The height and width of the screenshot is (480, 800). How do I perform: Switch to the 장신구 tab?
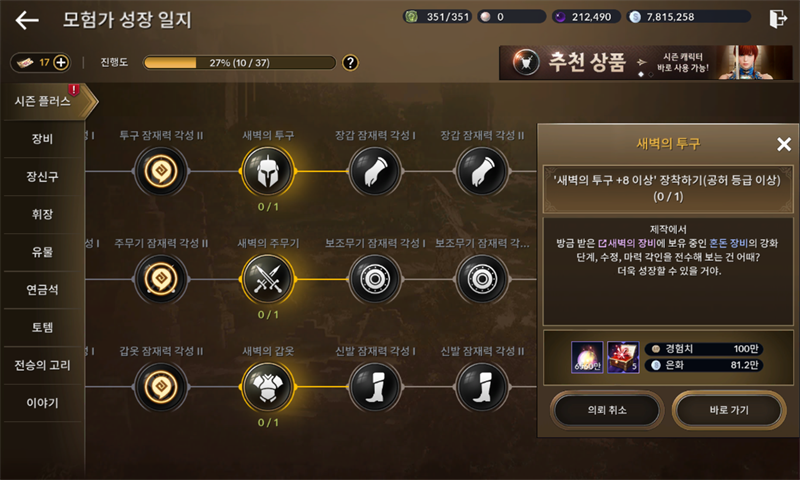pos(42,176)
